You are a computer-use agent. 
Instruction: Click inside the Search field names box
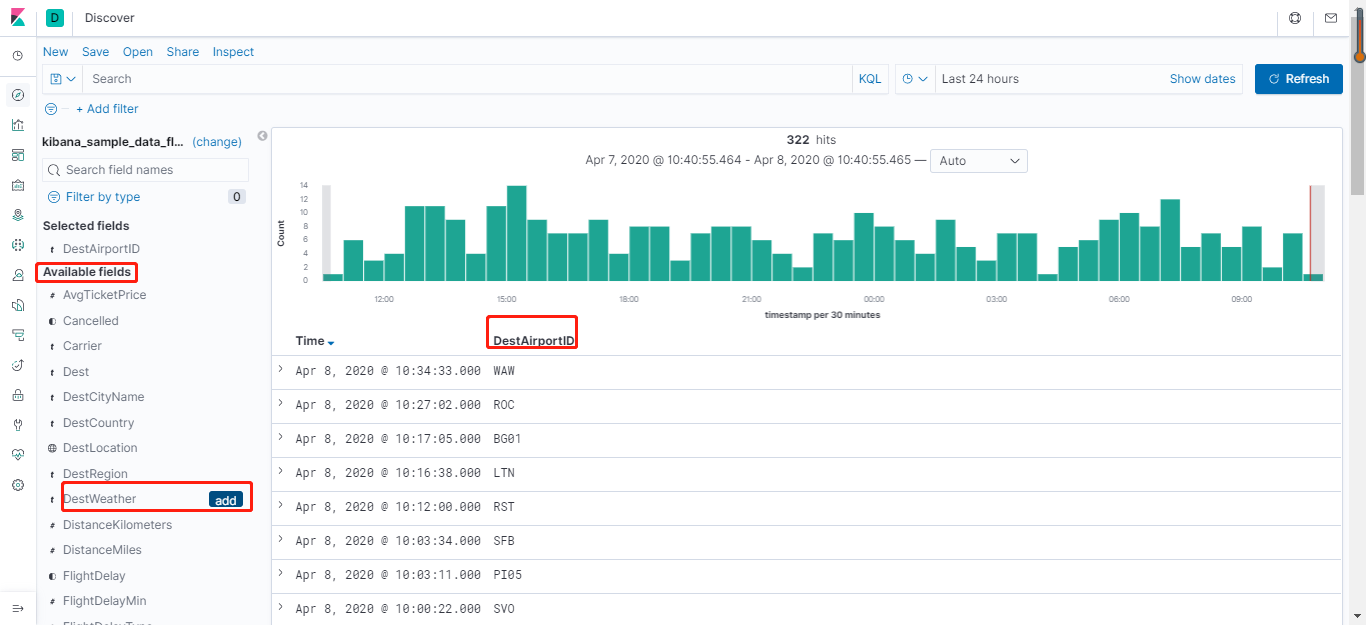point(145,169)
